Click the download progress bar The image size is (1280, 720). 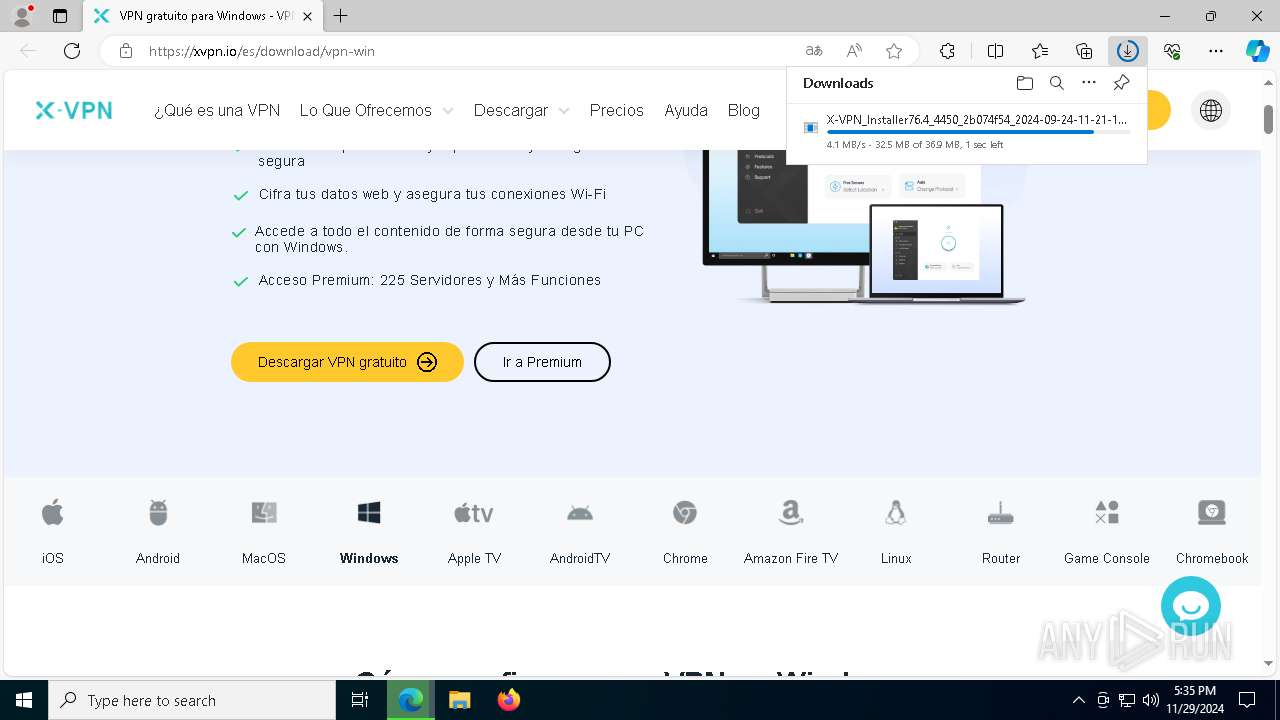pyautogui.click(x=979, y=132)
